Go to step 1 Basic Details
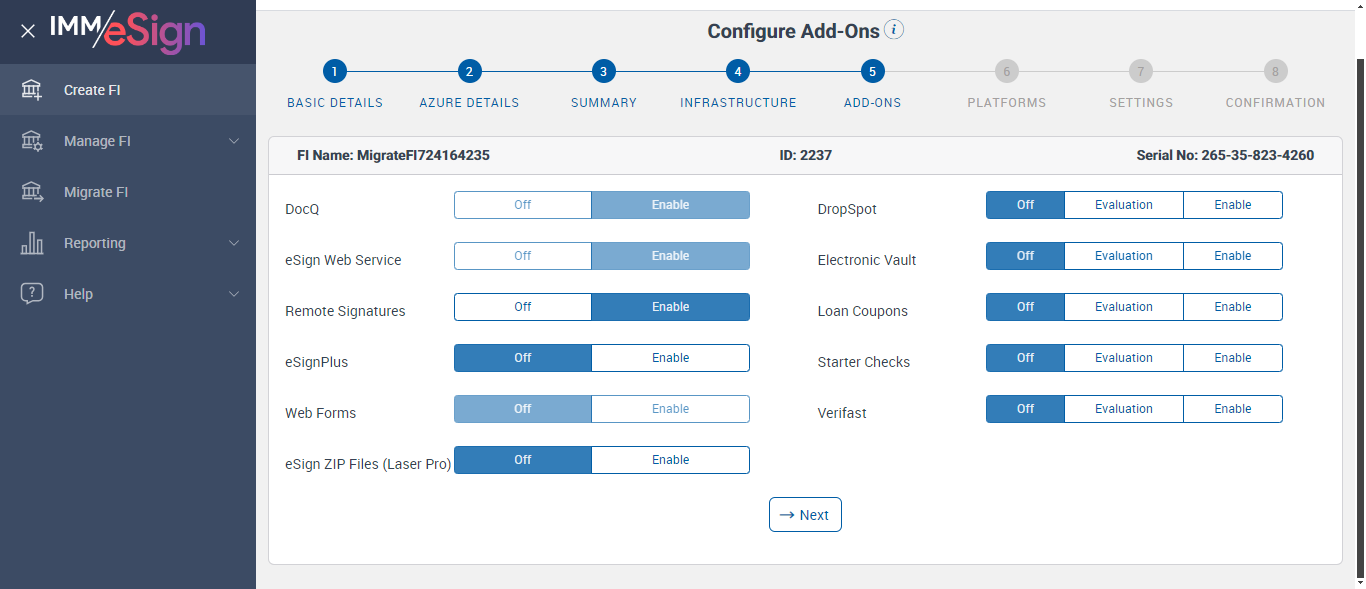Viewport: 1366px width, 589px height. (334, 72)
